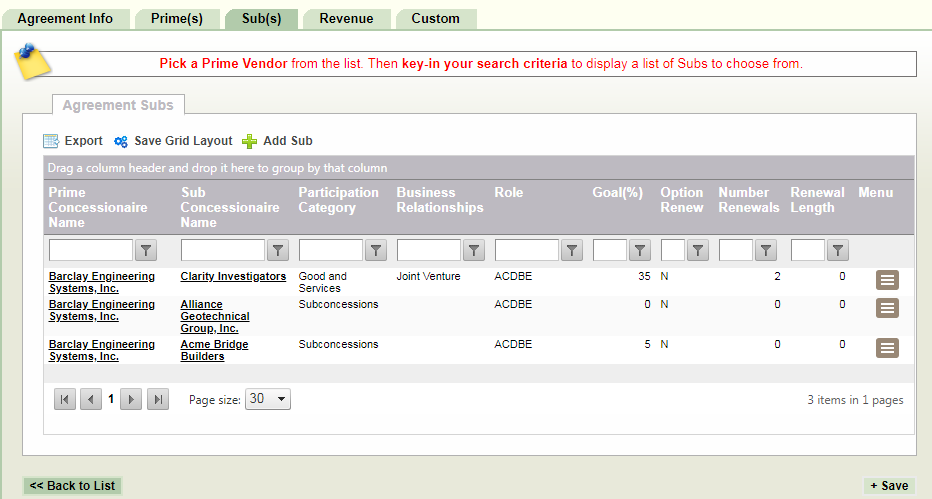Open the Alliance Geotechnical Group, Inc. link

[x=214, y=316]
